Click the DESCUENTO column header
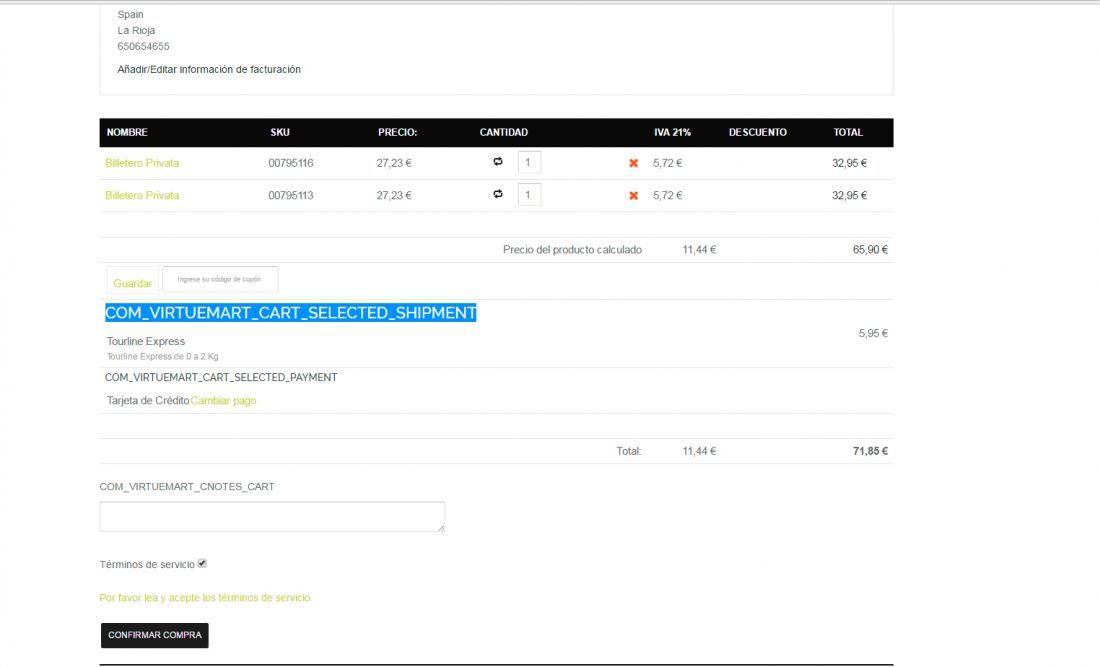 [758, 132]
